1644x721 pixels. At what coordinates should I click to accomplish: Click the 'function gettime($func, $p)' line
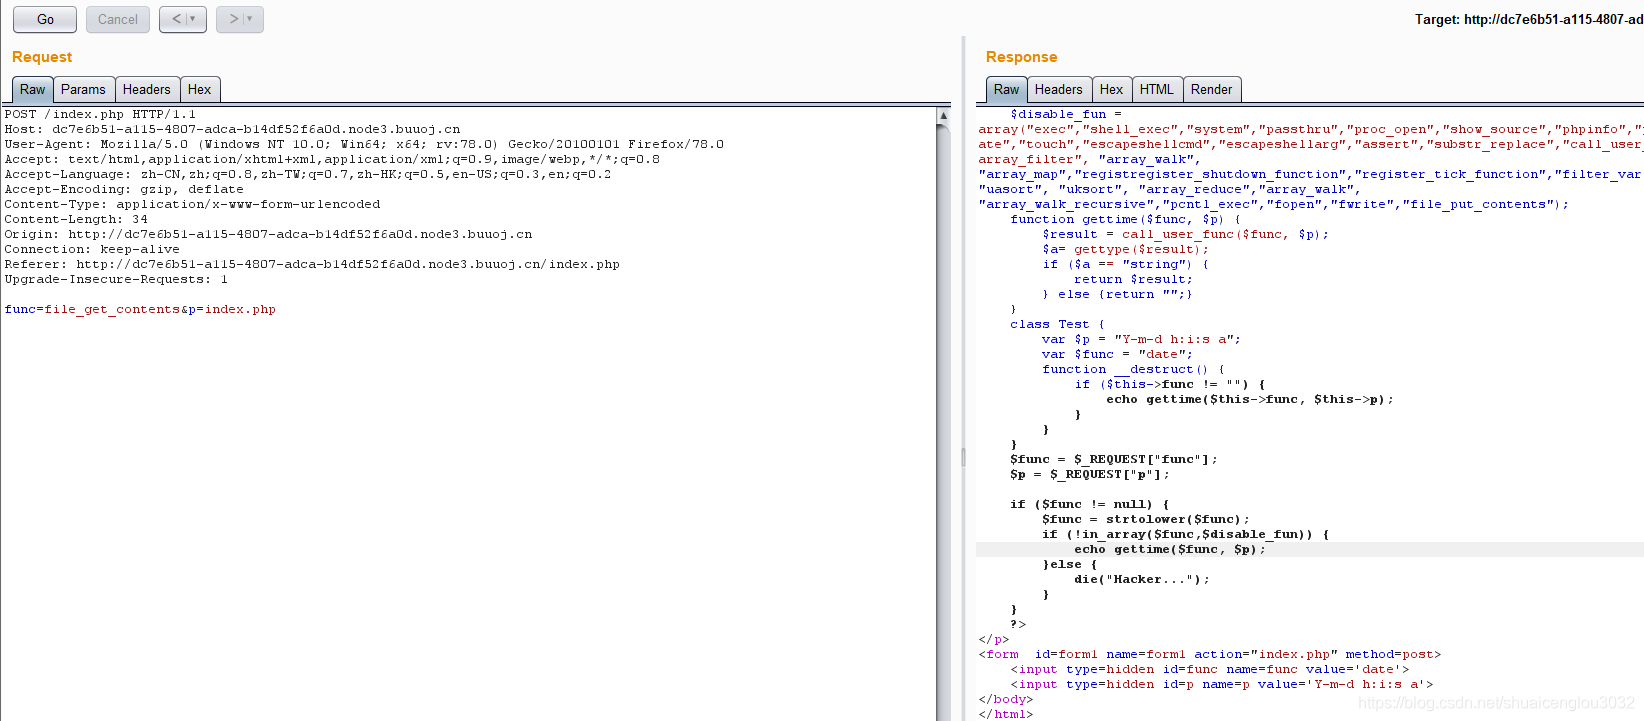1125,219
